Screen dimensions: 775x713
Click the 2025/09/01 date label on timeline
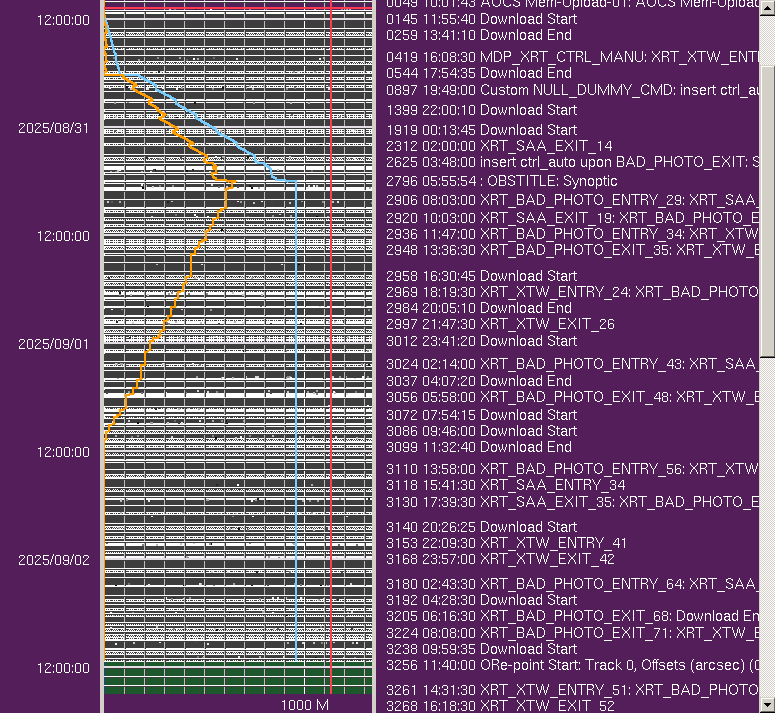53,344
